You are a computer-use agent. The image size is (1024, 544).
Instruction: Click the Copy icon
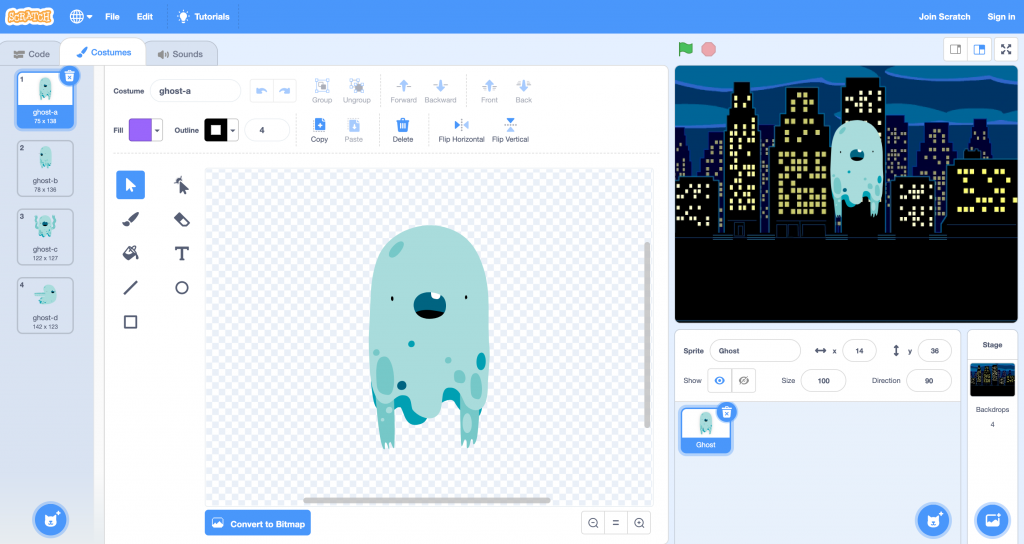pyautogui.click(x=319, y=125)
